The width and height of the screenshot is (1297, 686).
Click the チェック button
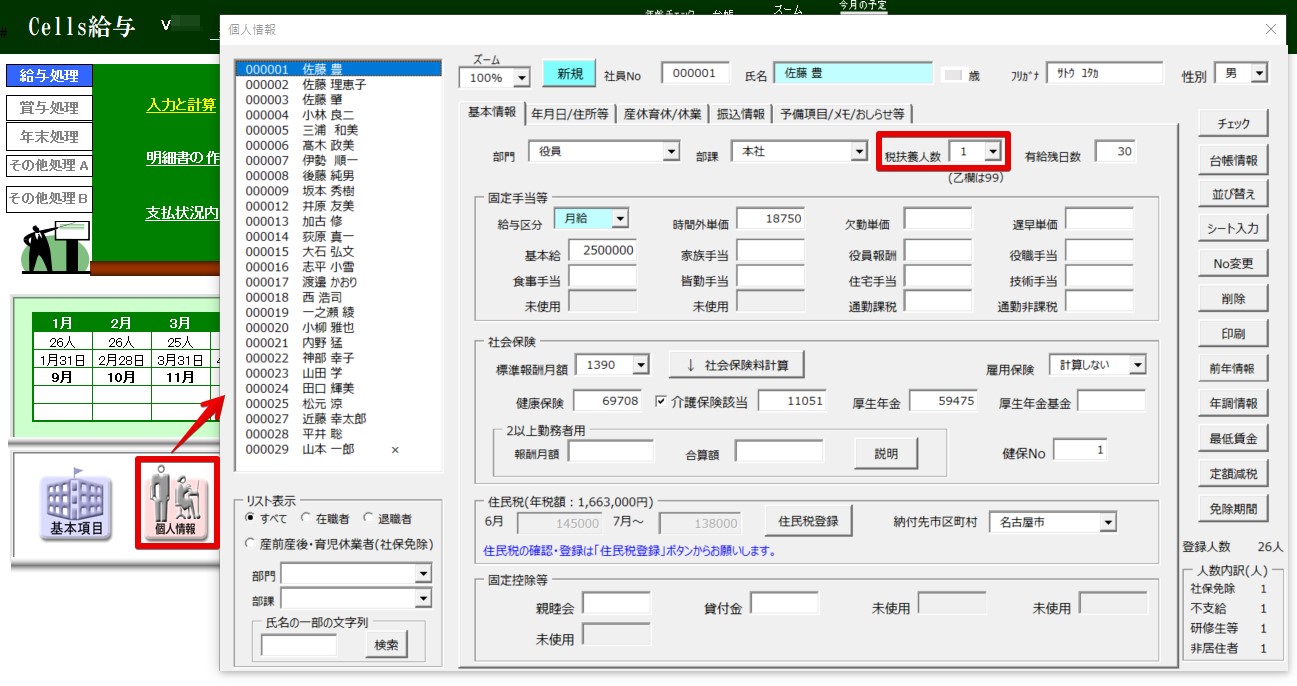pyautogui.click(x=1233, y=123)
